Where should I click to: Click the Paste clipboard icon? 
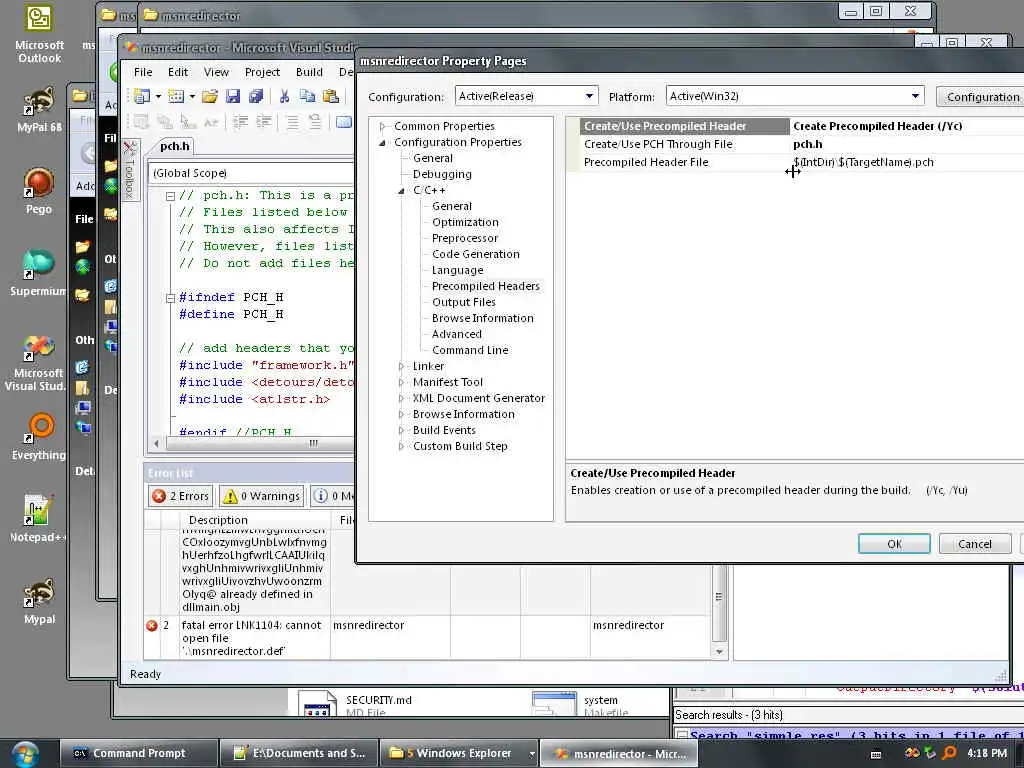tap(331, 96)
